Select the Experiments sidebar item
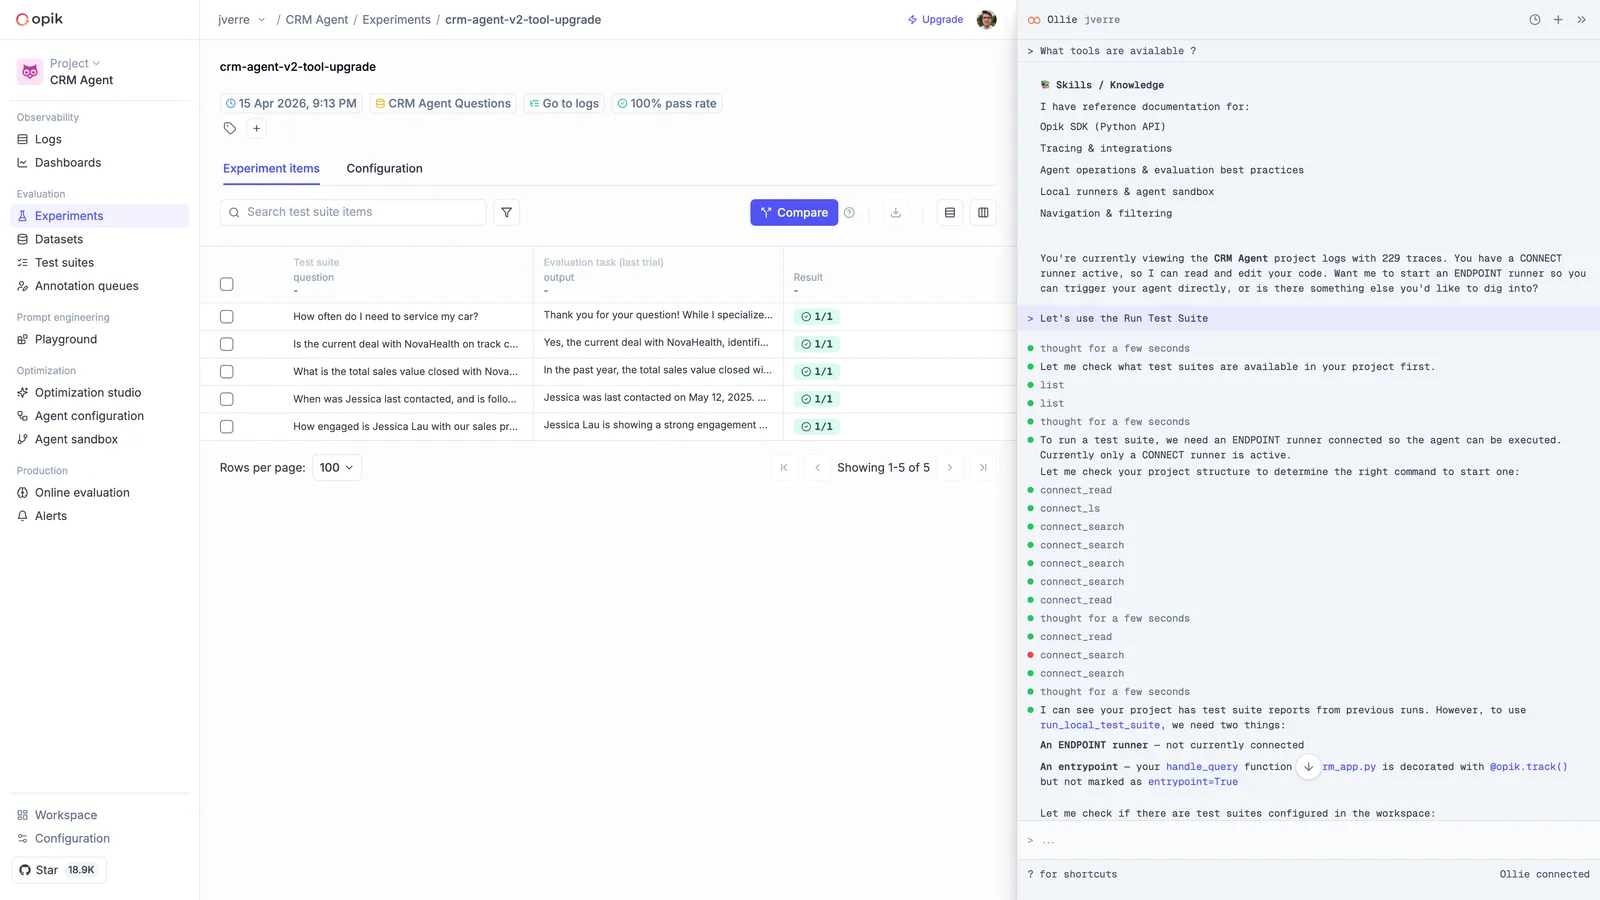 pyautogui.click(x=99, y=216)
